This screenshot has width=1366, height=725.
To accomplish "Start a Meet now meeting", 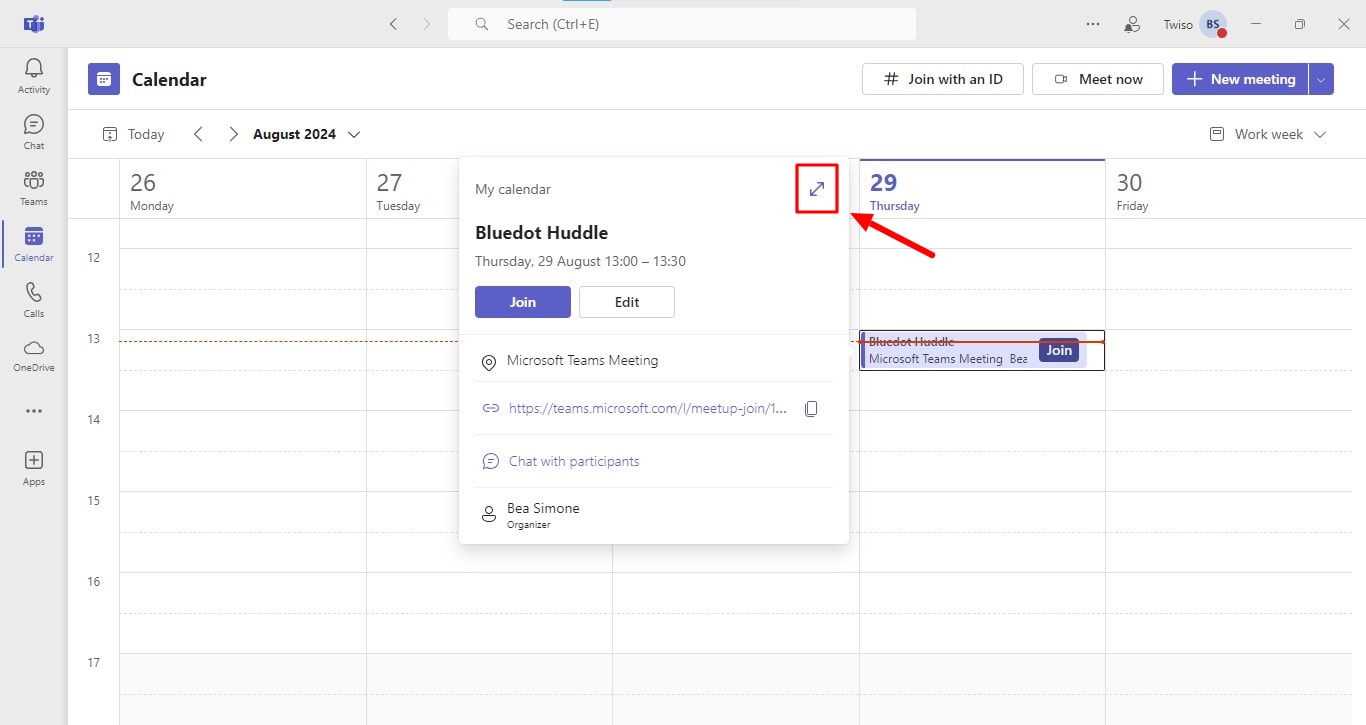I will coord(1098,79).
